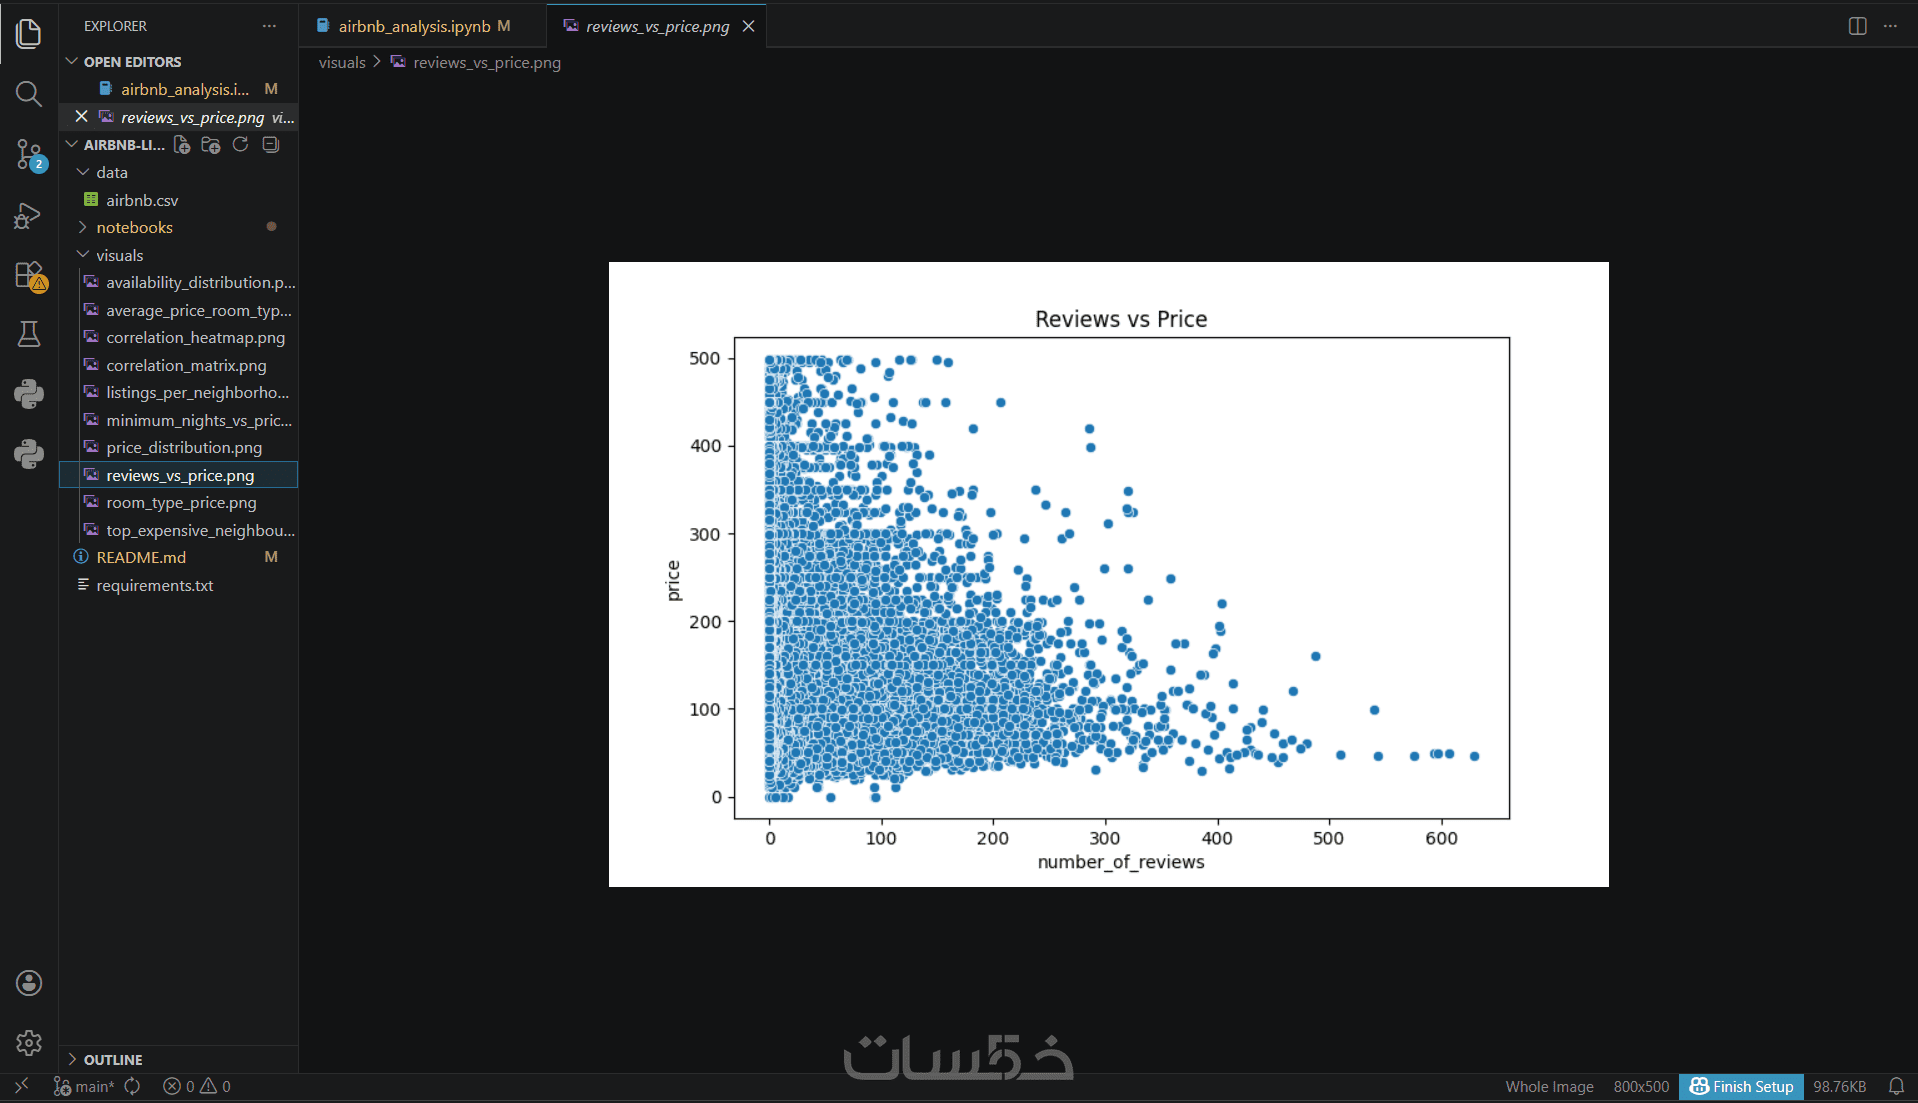Viewport: 1918px width, 1103px height.
Task: Collapse the data folder
Action: click(x=178, y=172)
